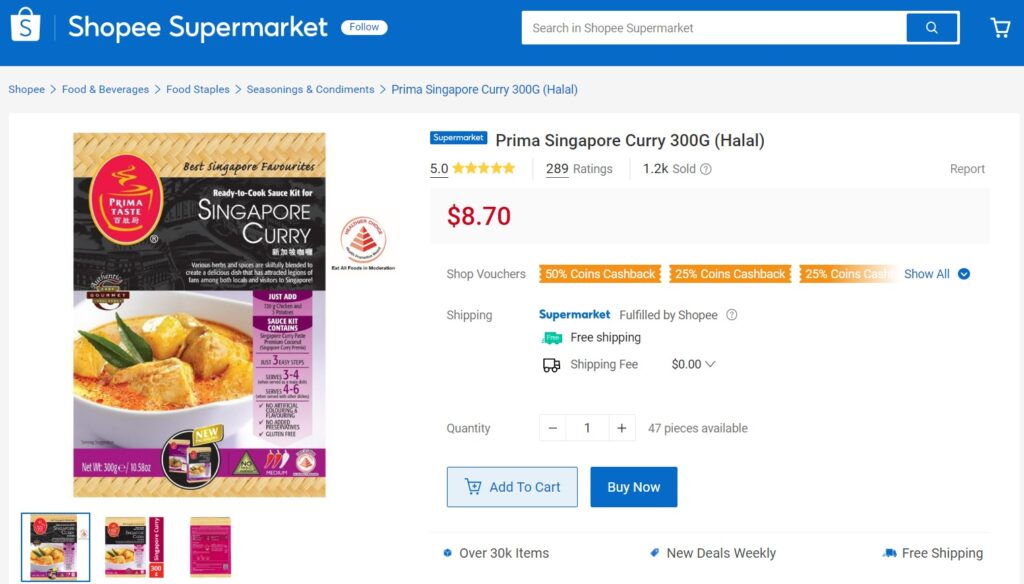Follow the Shopee Supermarket shop
This screenshot has width=1024, height=584.
364,27
